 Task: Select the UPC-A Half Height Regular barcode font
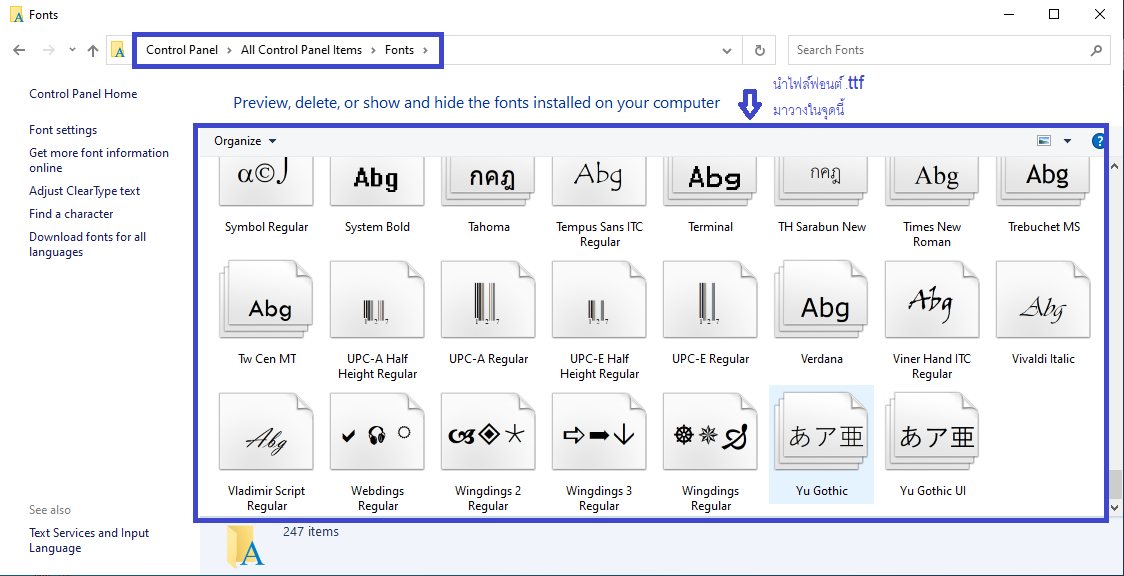(x=377, y=299)
